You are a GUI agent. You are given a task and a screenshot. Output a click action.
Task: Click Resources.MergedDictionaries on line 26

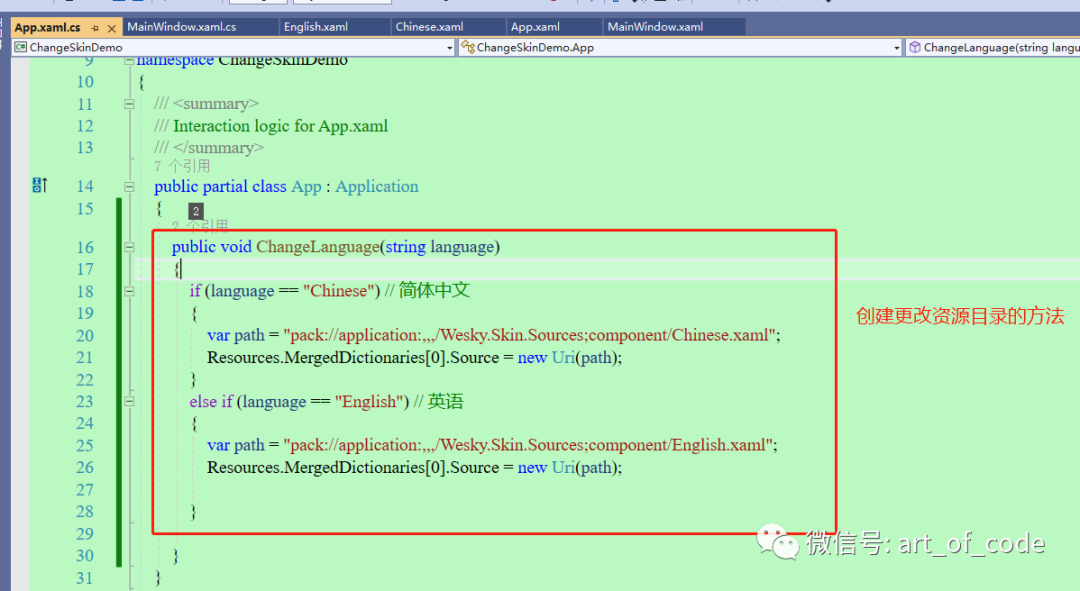[x=315, y=468]
